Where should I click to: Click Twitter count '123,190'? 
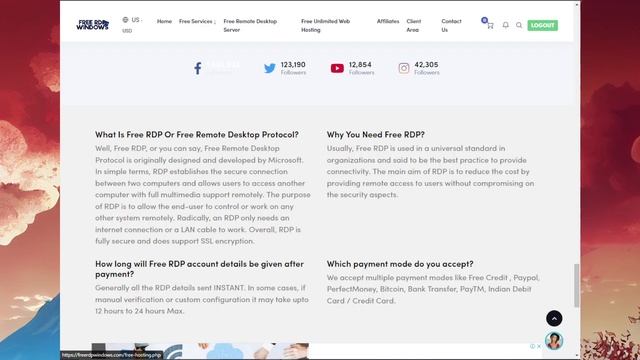pos(293,64)
